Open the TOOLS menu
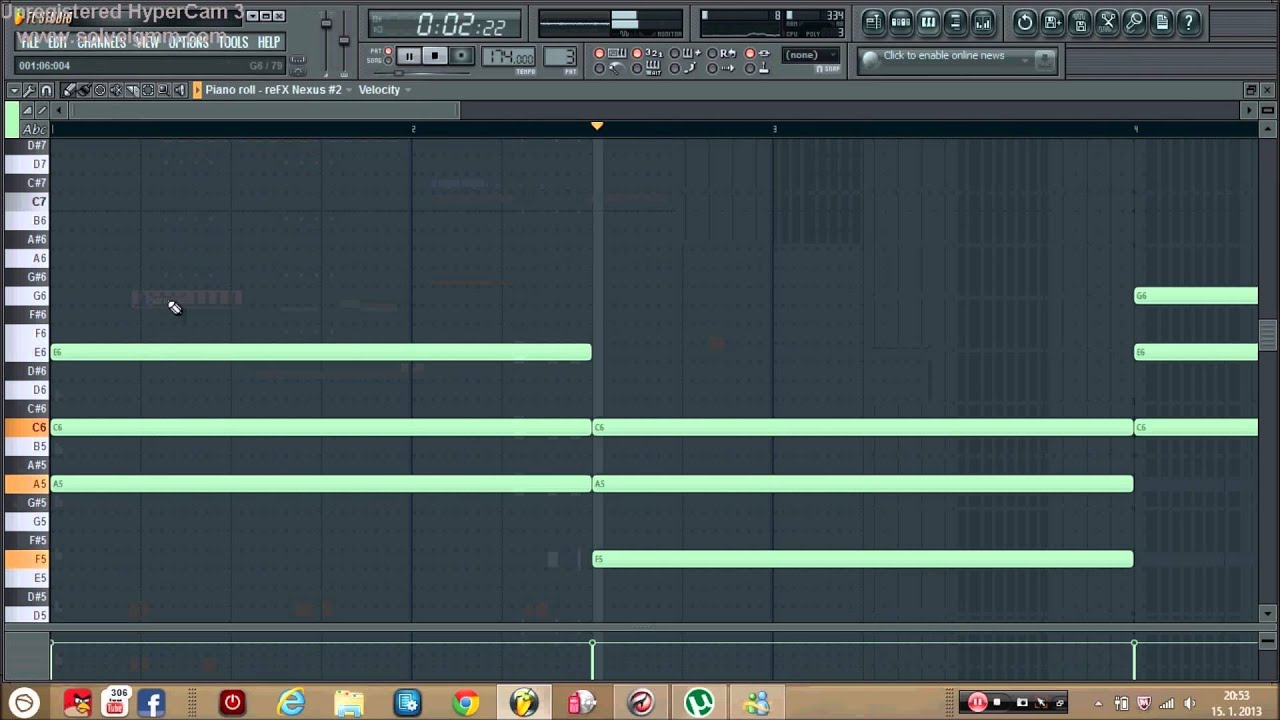Image resolution: width=1280 pixels, height=720 pixels. click(x=233, y=42)
